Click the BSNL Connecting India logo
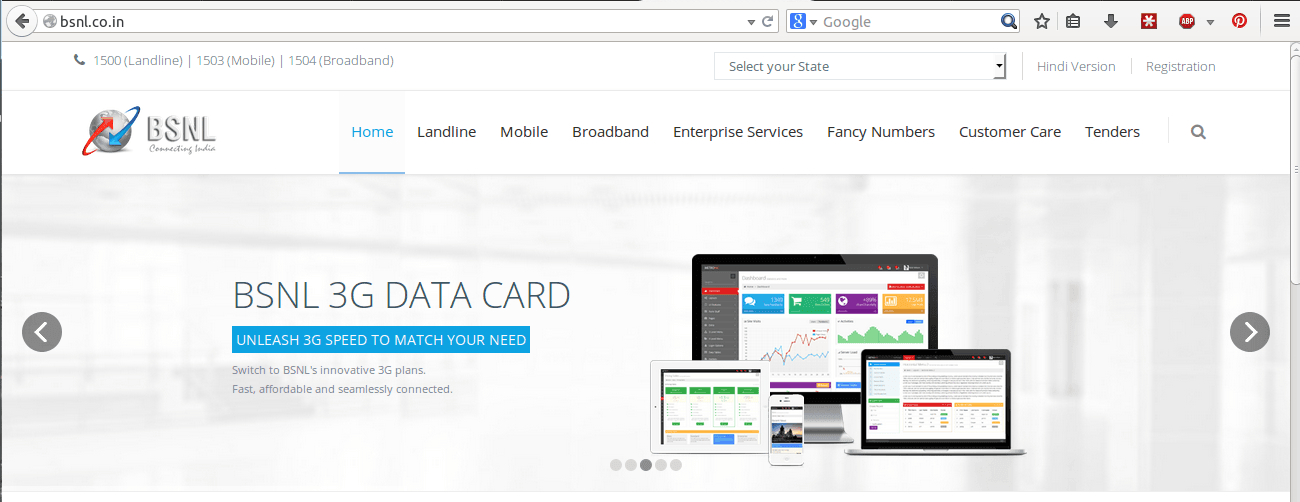 pyautogui.click(x=150, y=132)
